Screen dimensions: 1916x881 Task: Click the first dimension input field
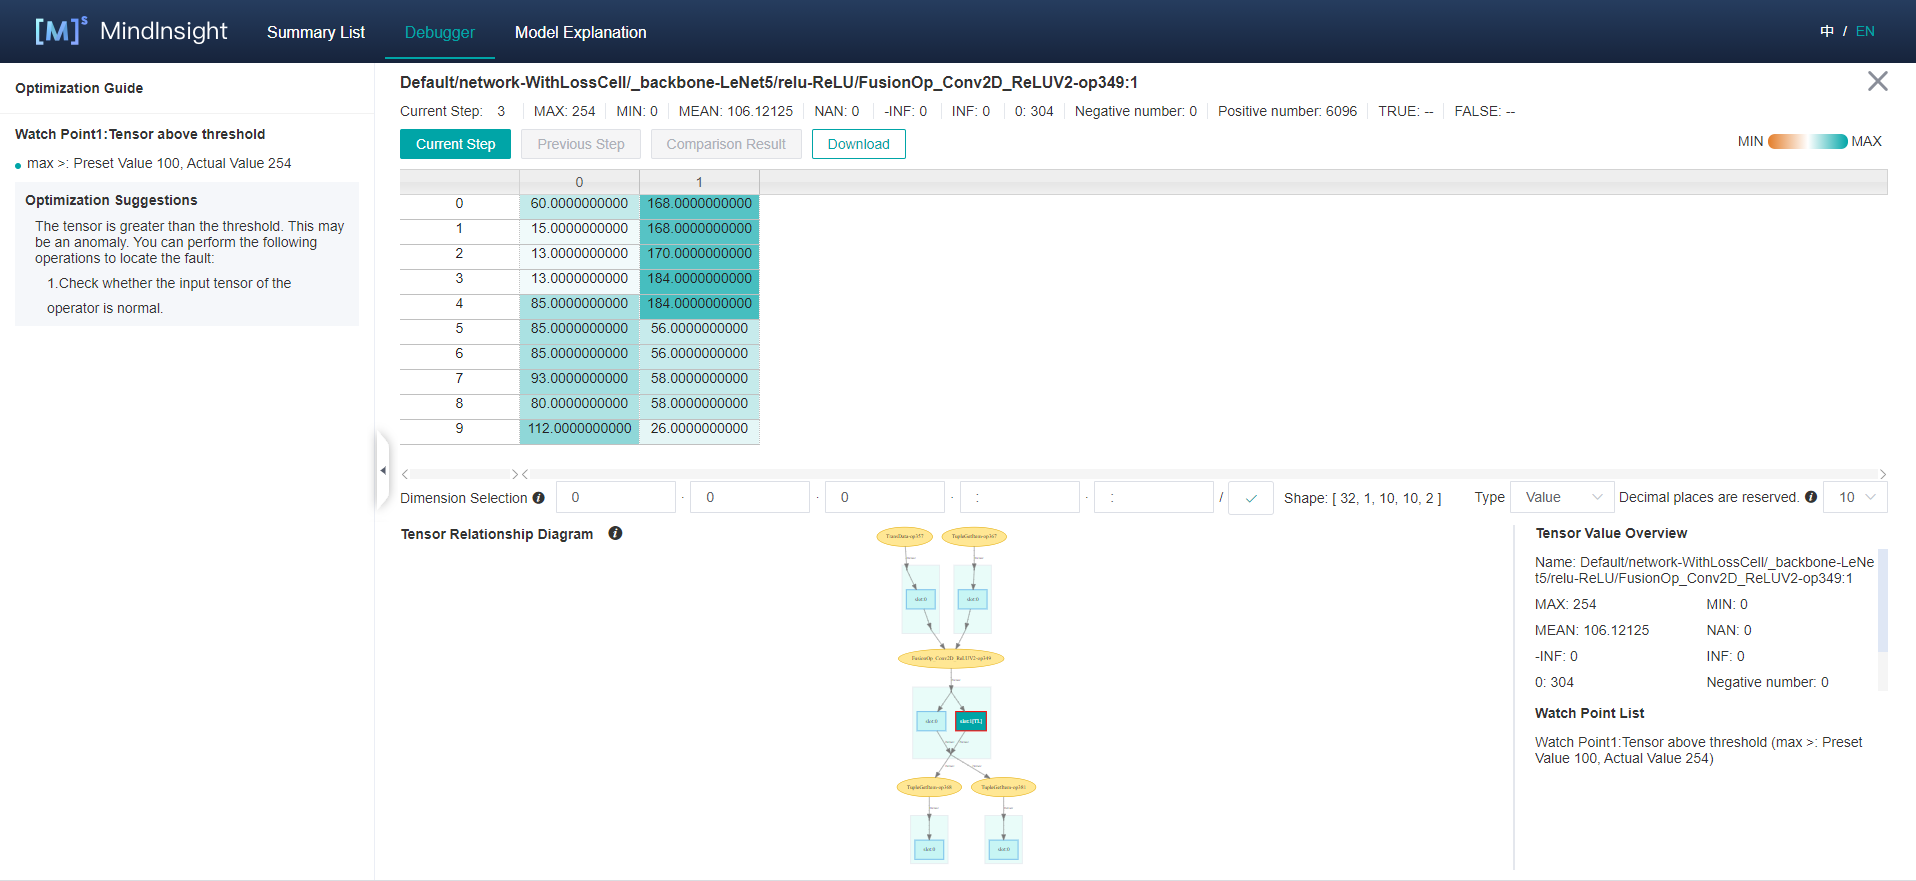(616, 497)
